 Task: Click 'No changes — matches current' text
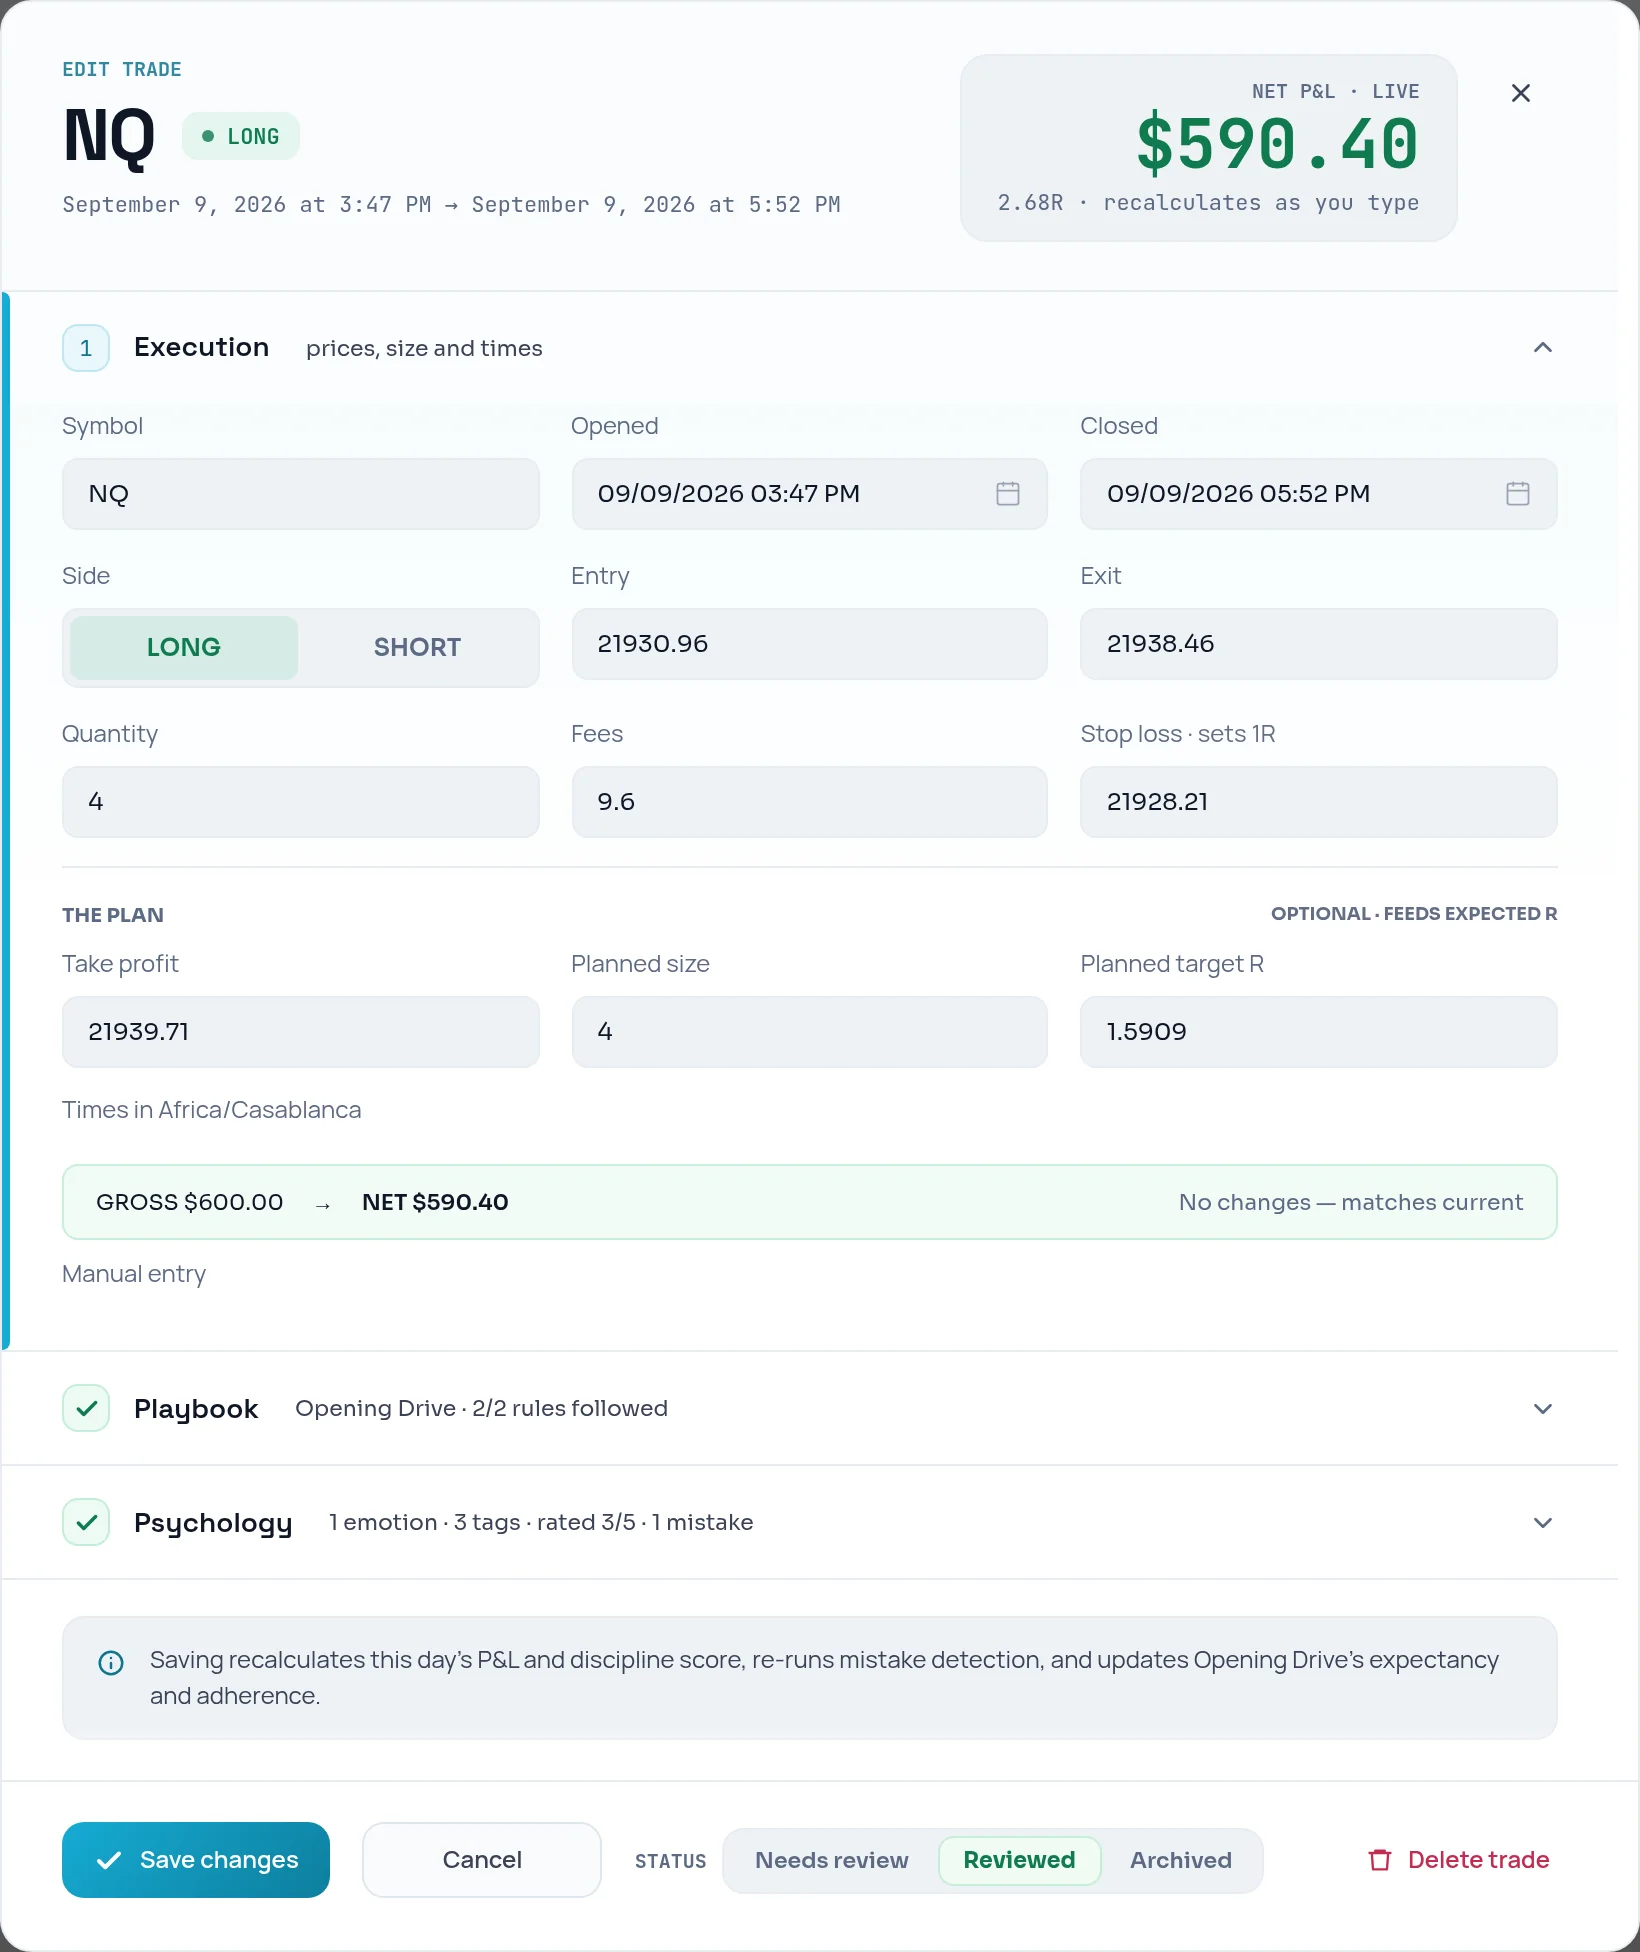tap(1351, 1202)
